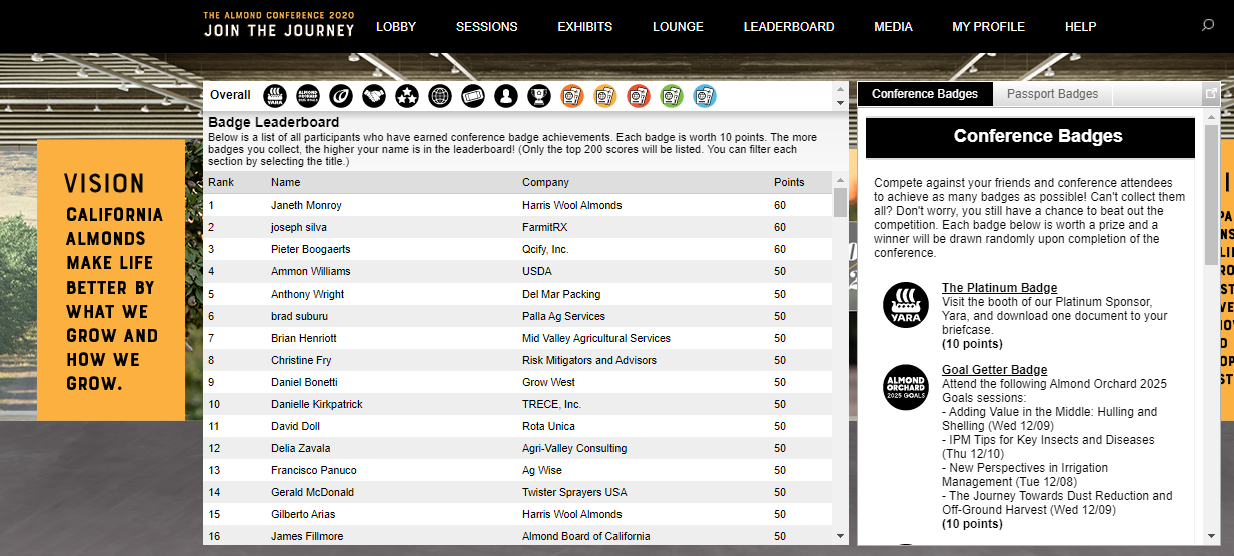1234x556 pixels.
Task: Click the Daniel Bonetti name cell
Action: point(304,382)
